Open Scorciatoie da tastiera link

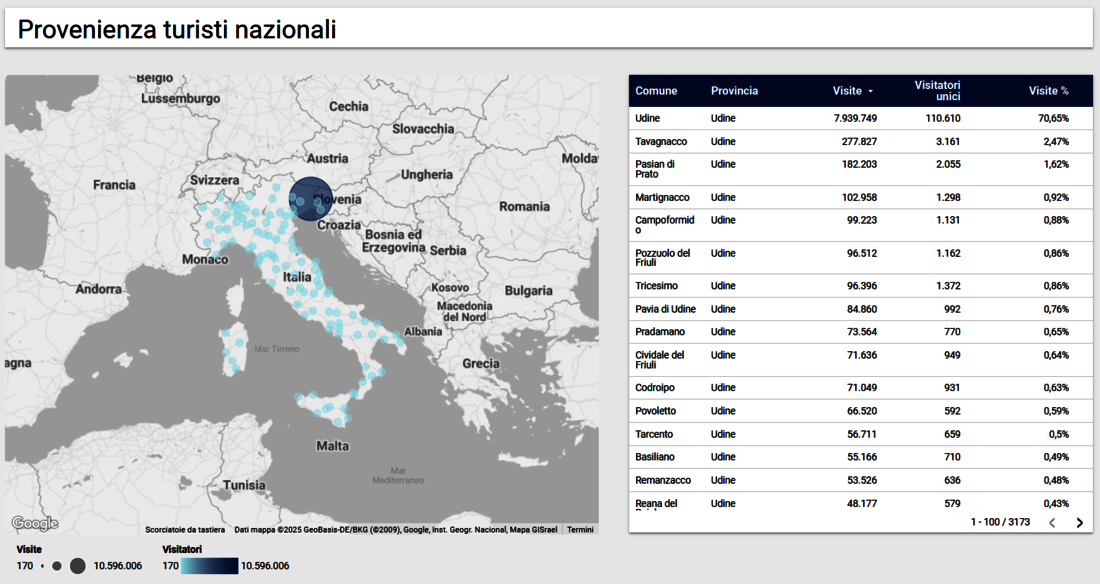pos(185,530)
